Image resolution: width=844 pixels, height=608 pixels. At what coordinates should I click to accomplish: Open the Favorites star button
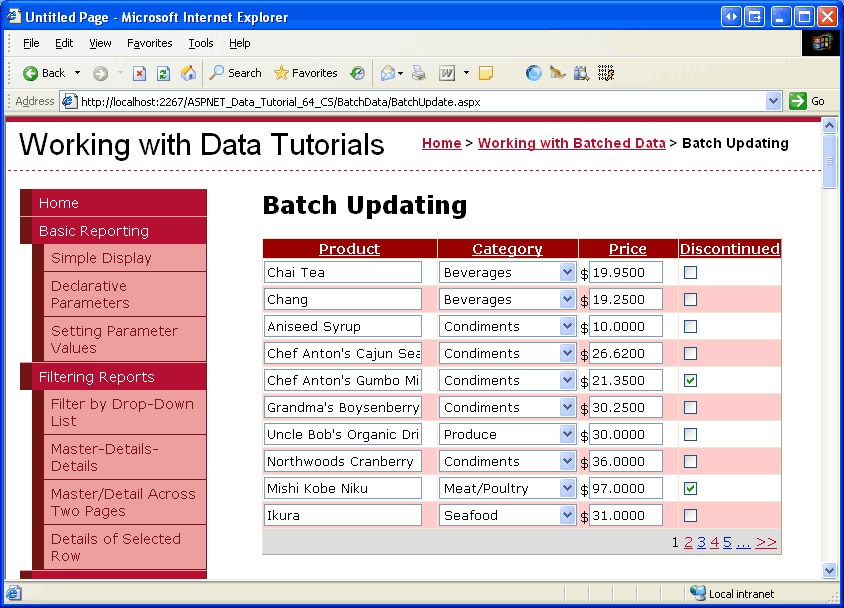point(306,73)
